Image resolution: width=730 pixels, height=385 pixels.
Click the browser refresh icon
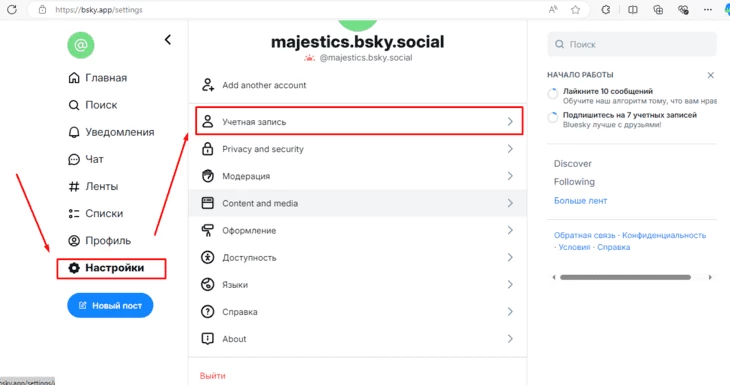[x=12, y=9]
